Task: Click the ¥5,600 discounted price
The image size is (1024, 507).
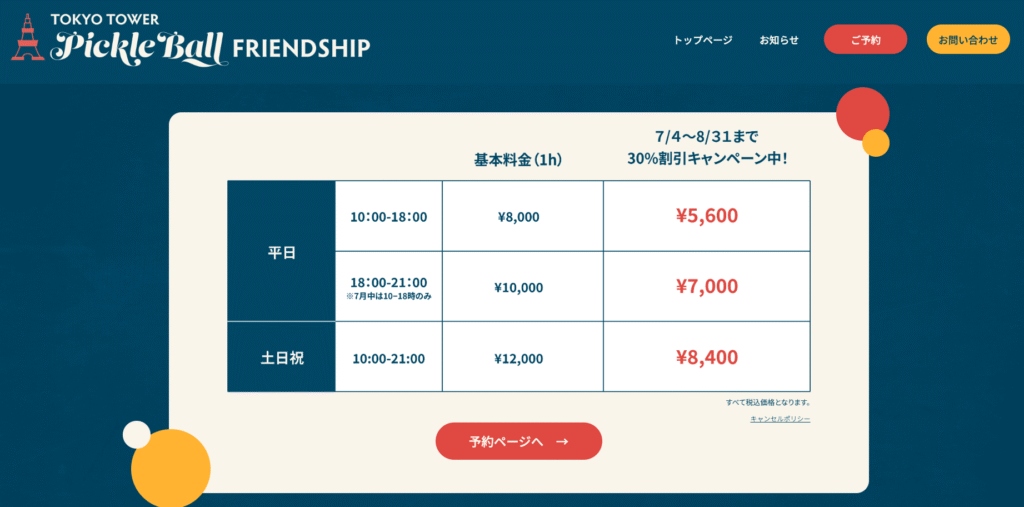Action: (707, 216)
